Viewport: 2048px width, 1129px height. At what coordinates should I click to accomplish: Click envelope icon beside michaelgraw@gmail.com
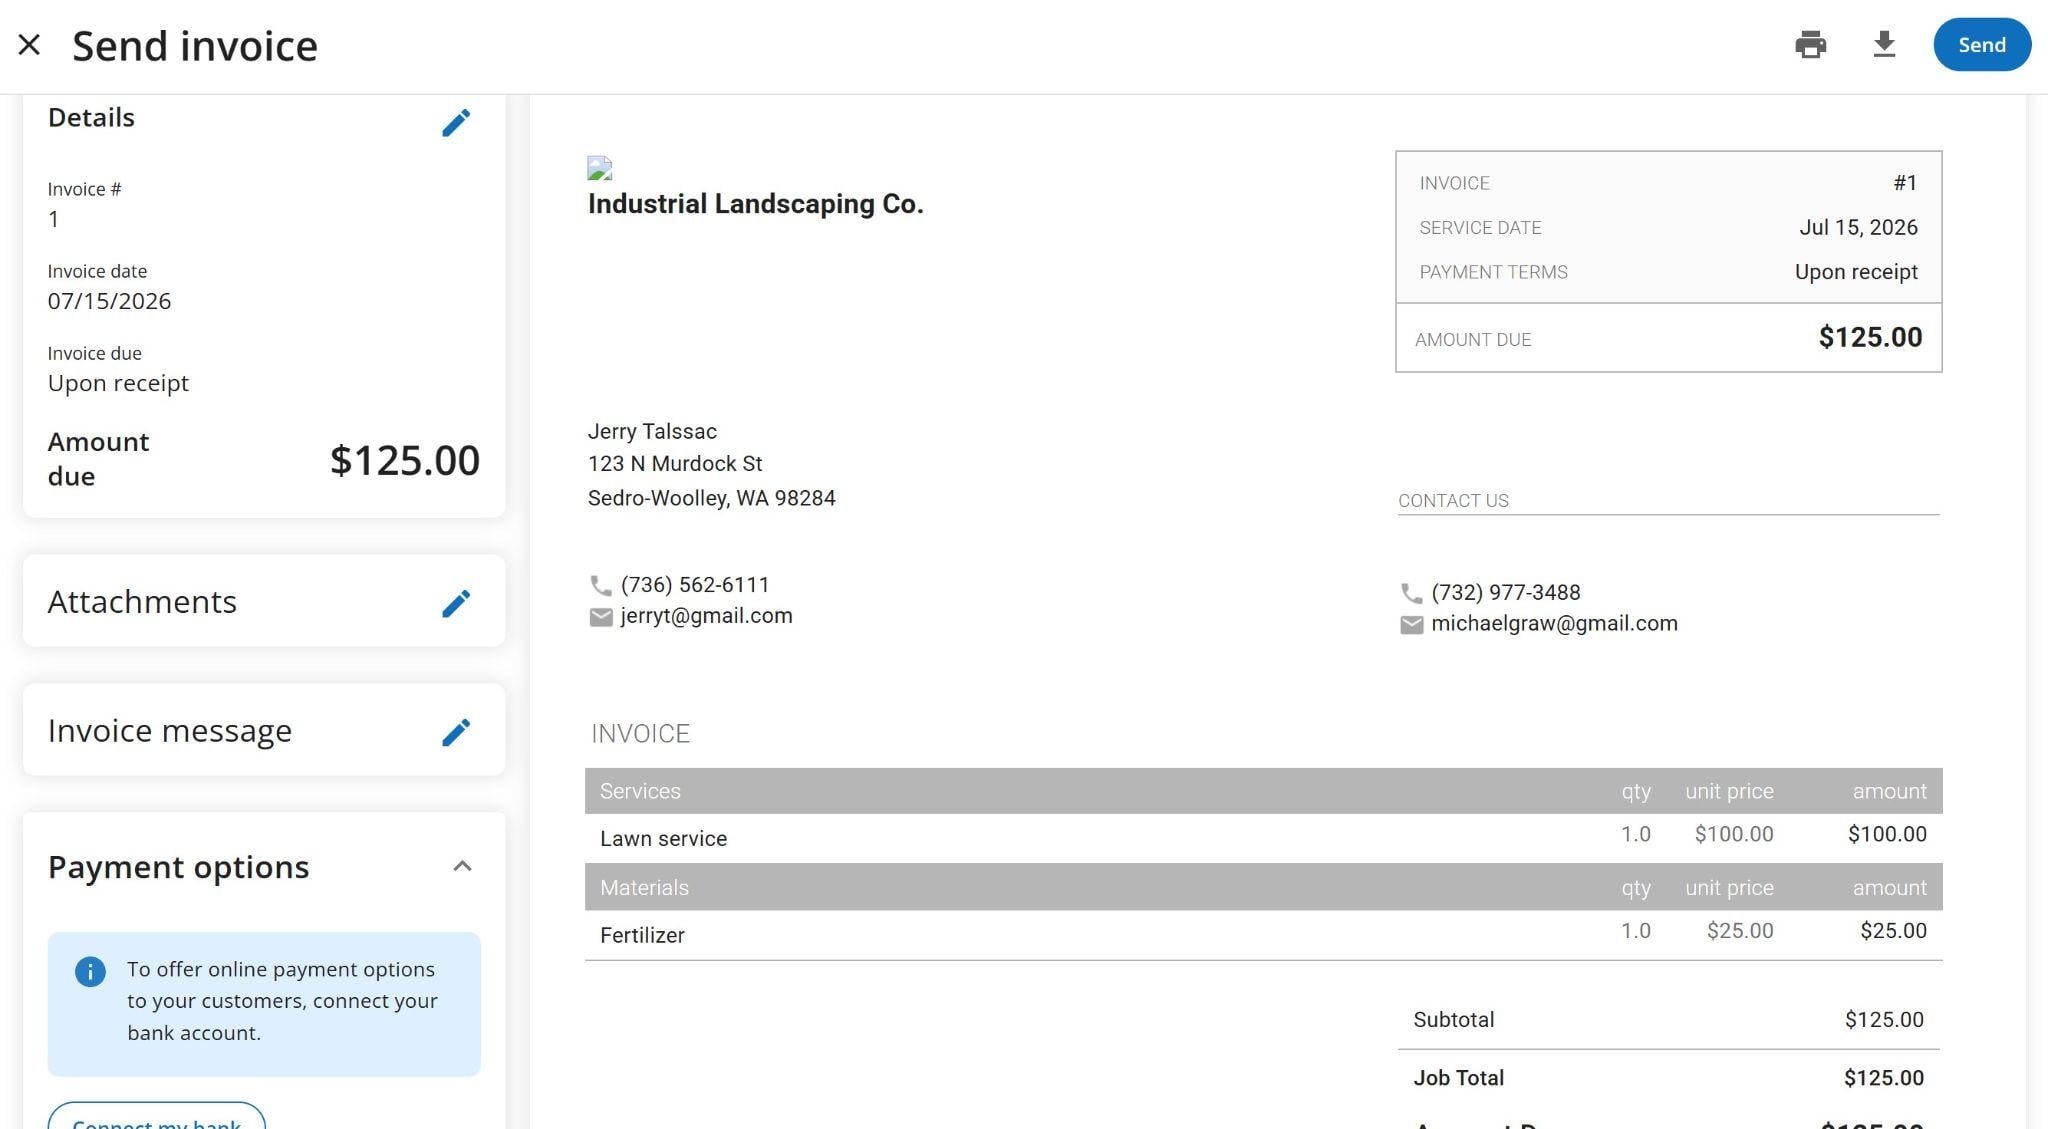(x=1411, y=625)
